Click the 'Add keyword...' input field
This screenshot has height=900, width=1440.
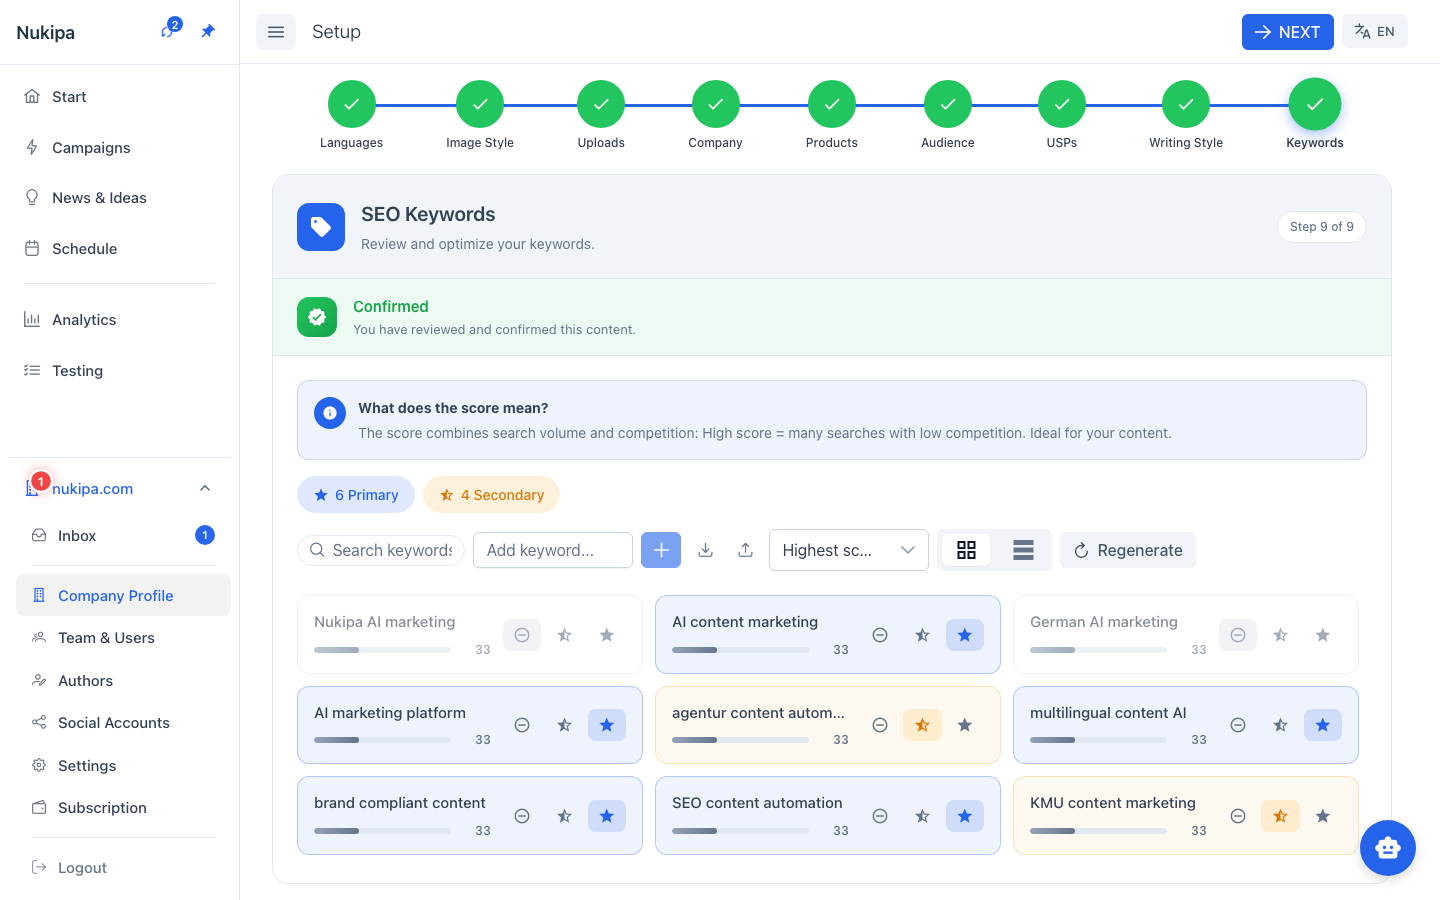click(x=553, y=550)
